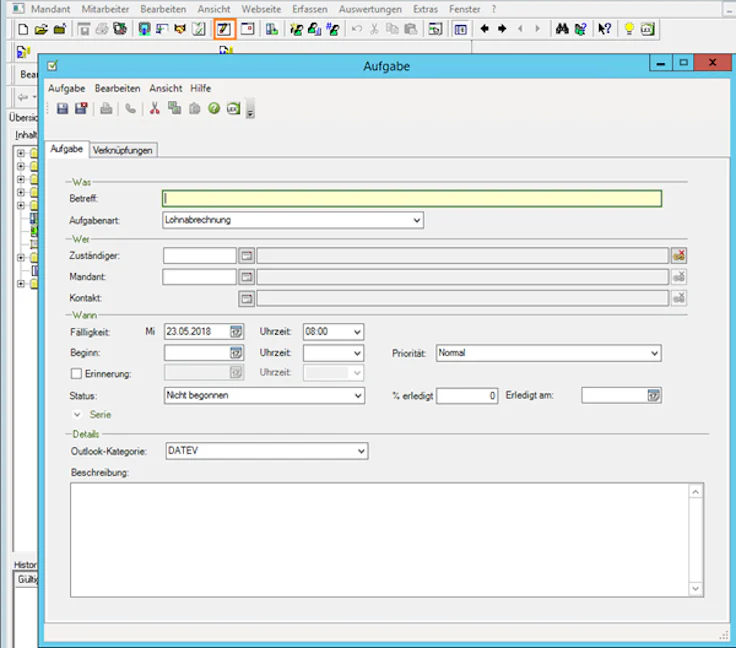Minimize the Aufgabe window
This screenshot has height=648, width=736.
pyautogui.click(x=661, y=62)
